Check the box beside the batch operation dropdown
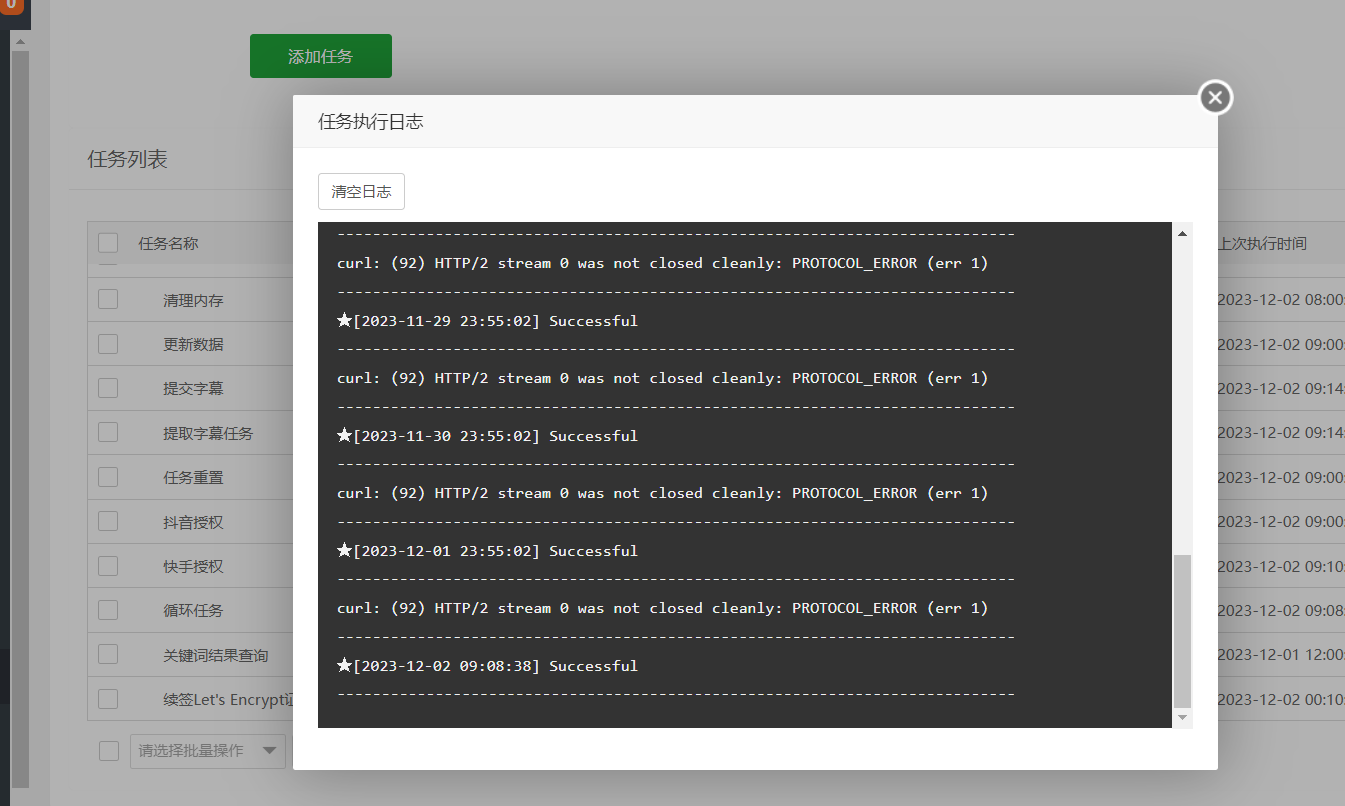 click(x=109, y=751)
